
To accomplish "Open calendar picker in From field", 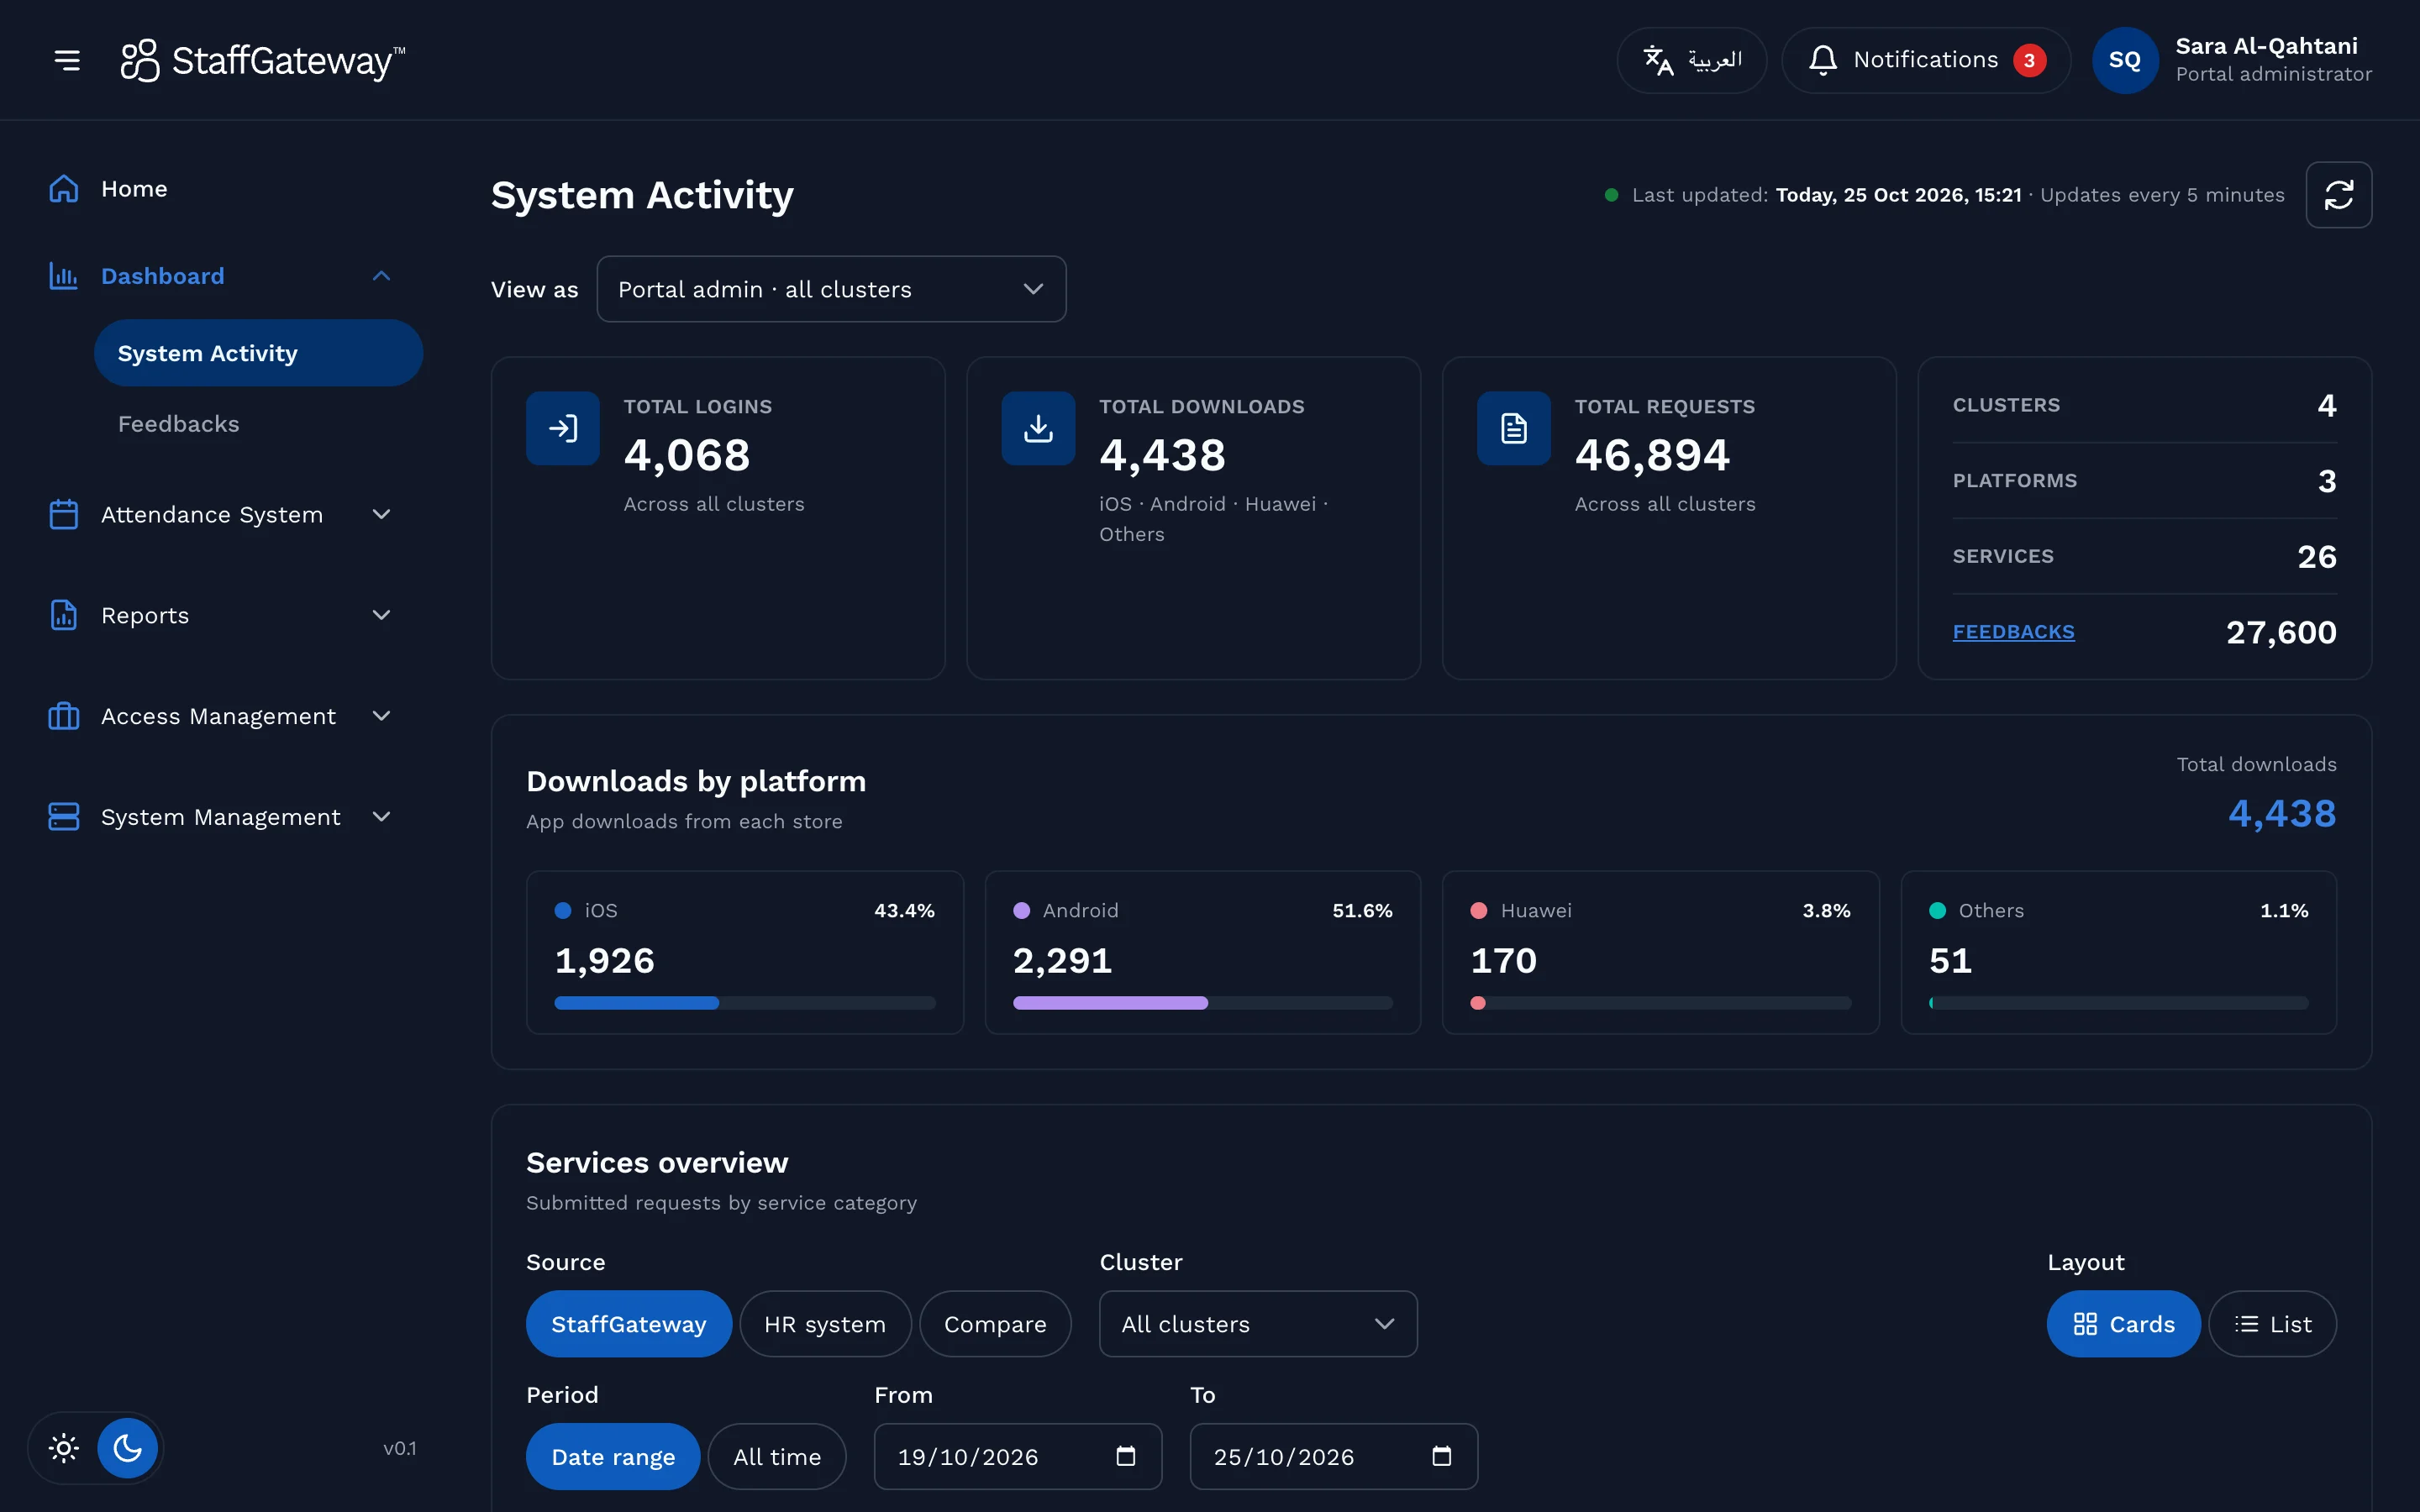I will click(x=1125, y=1456).
